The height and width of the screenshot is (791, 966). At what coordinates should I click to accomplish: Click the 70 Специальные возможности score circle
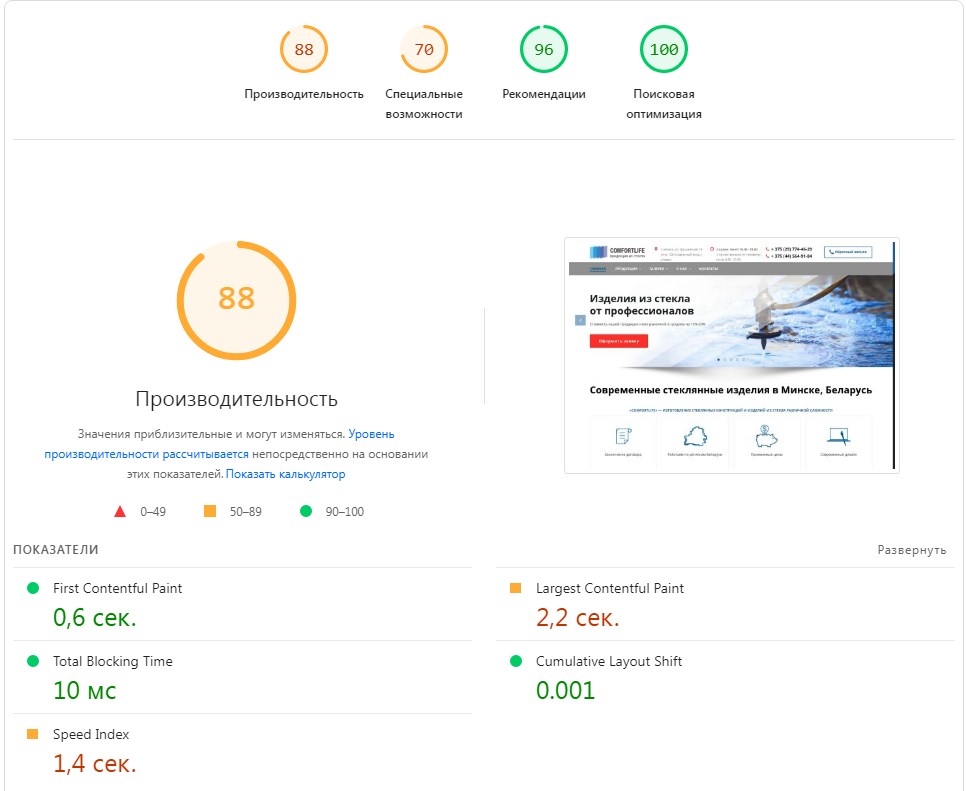[424, 46]
